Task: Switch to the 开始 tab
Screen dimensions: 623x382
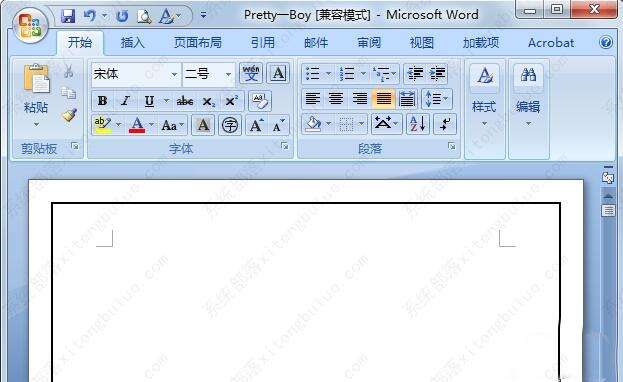Action: coord(79,43)
